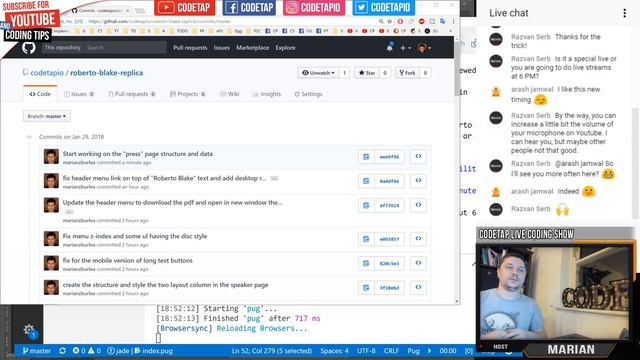Open Marketplace in GitHub top navigation

[253, 48]
